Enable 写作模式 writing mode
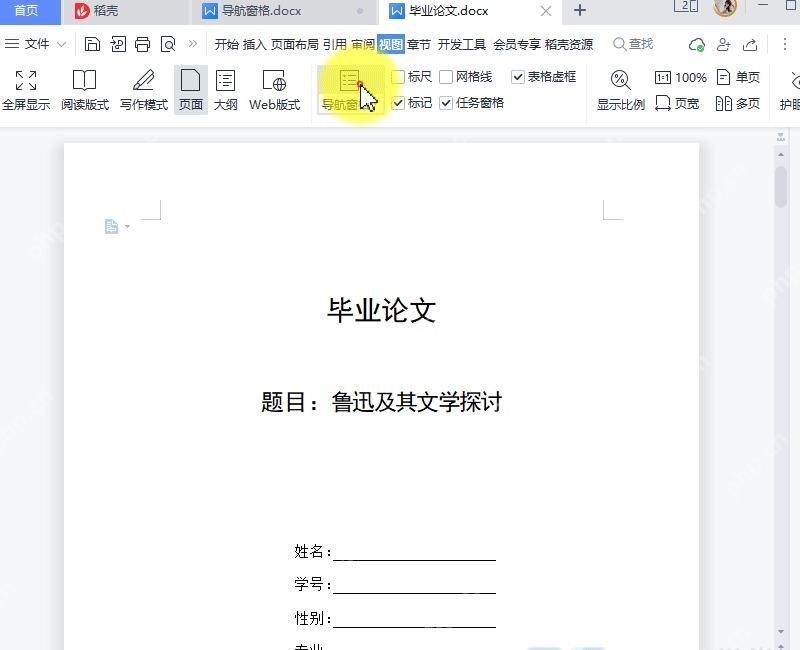Image resolution: width=800 pixels, height=650 pixels. click(x=144, y=90)
